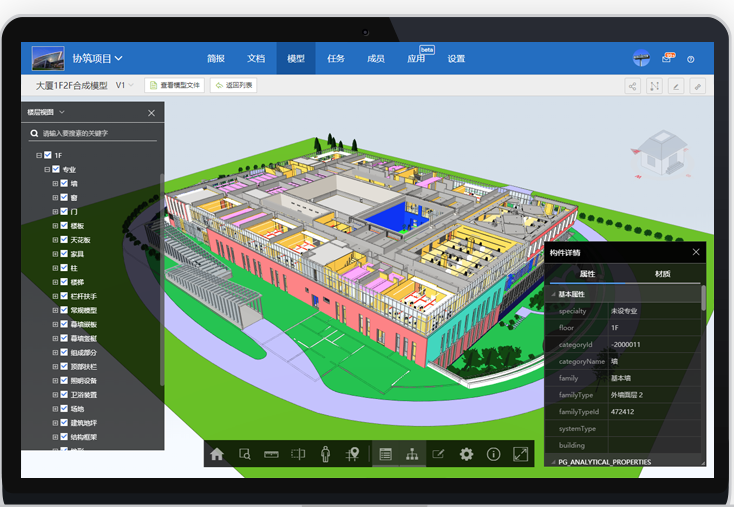Click the 查看模型文件 button
The image size is (734, 507).
175,86
